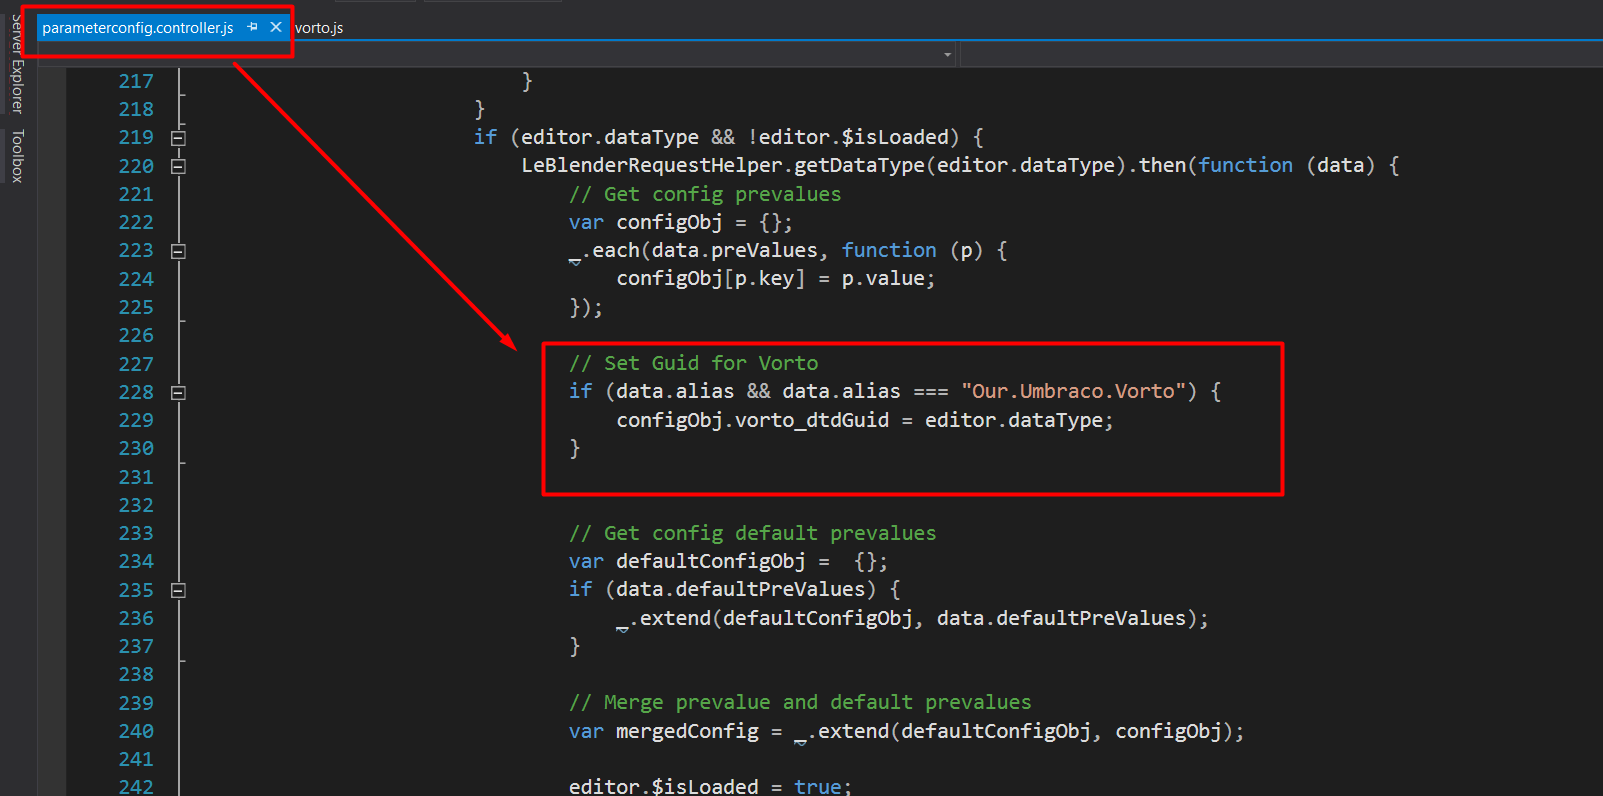This screenshot has height=796, width=1603.
Task: Click "LeBlenderRequestHelper" on line 220
Action: point(652,165)
